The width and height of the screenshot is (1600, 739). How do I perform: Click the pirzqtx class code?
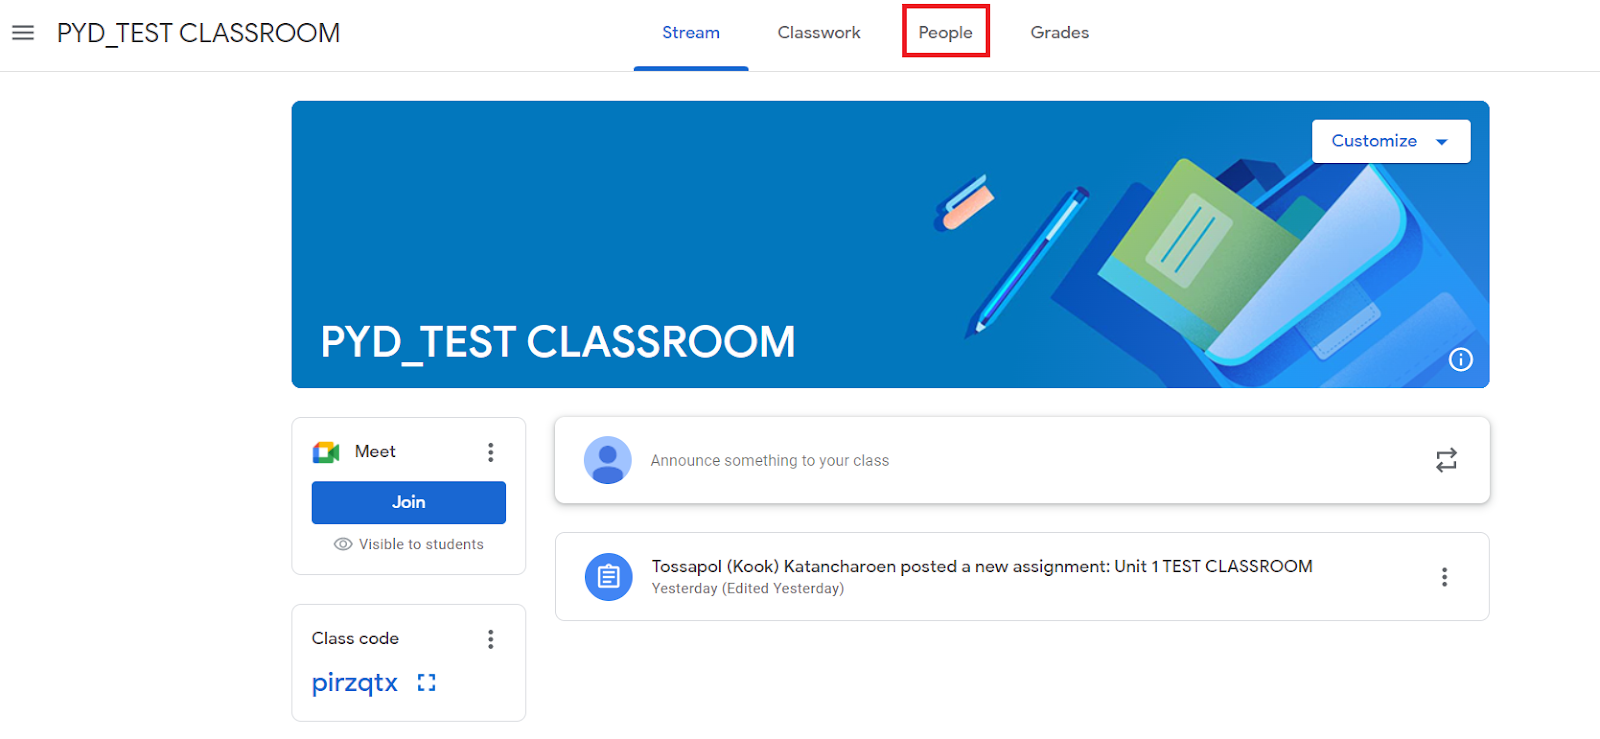[355, 683]
